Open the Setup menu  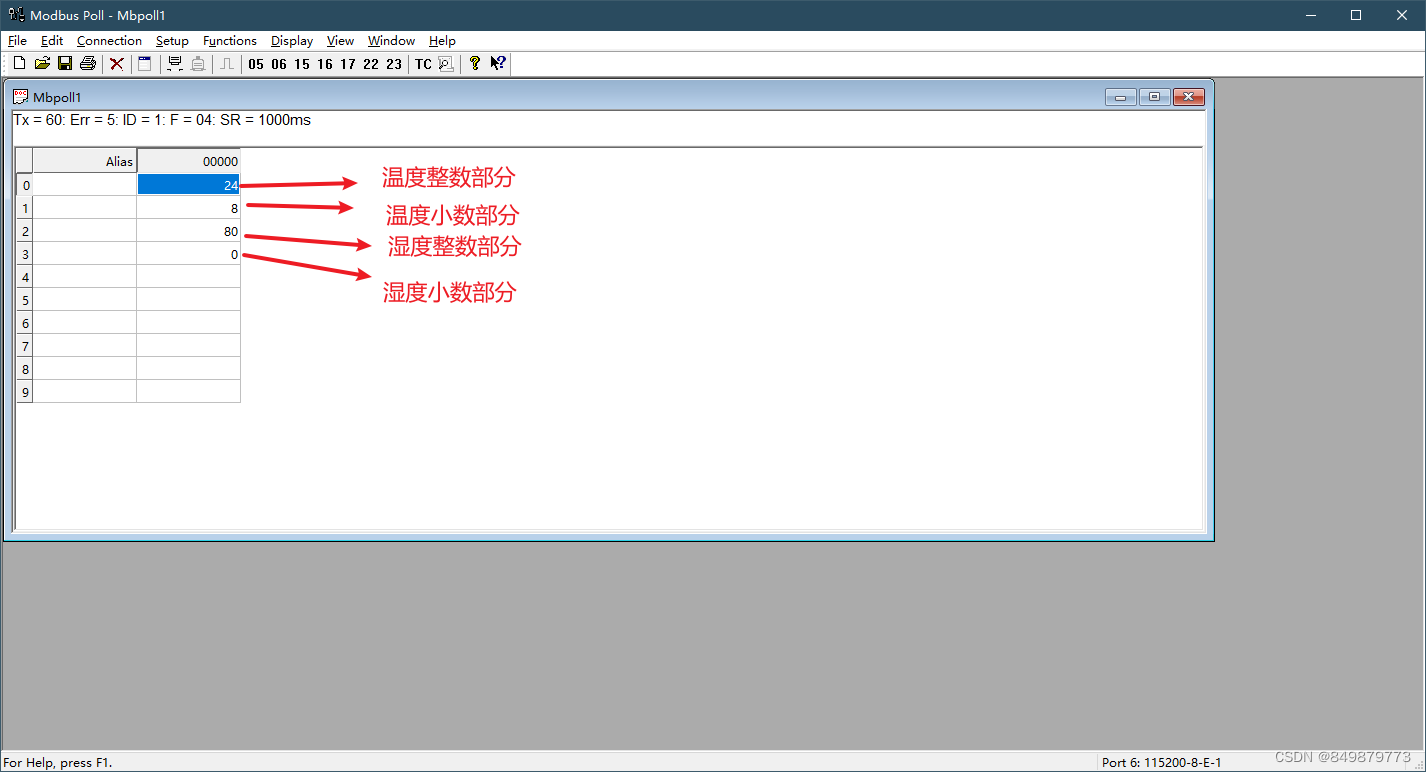(x=172, y=41)
